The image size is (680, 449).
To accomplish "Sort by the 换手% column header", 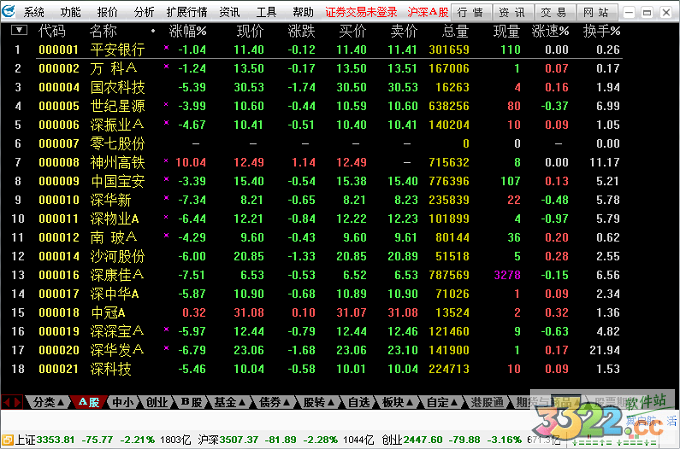I will pyautogui.click(x=602, y=31).
